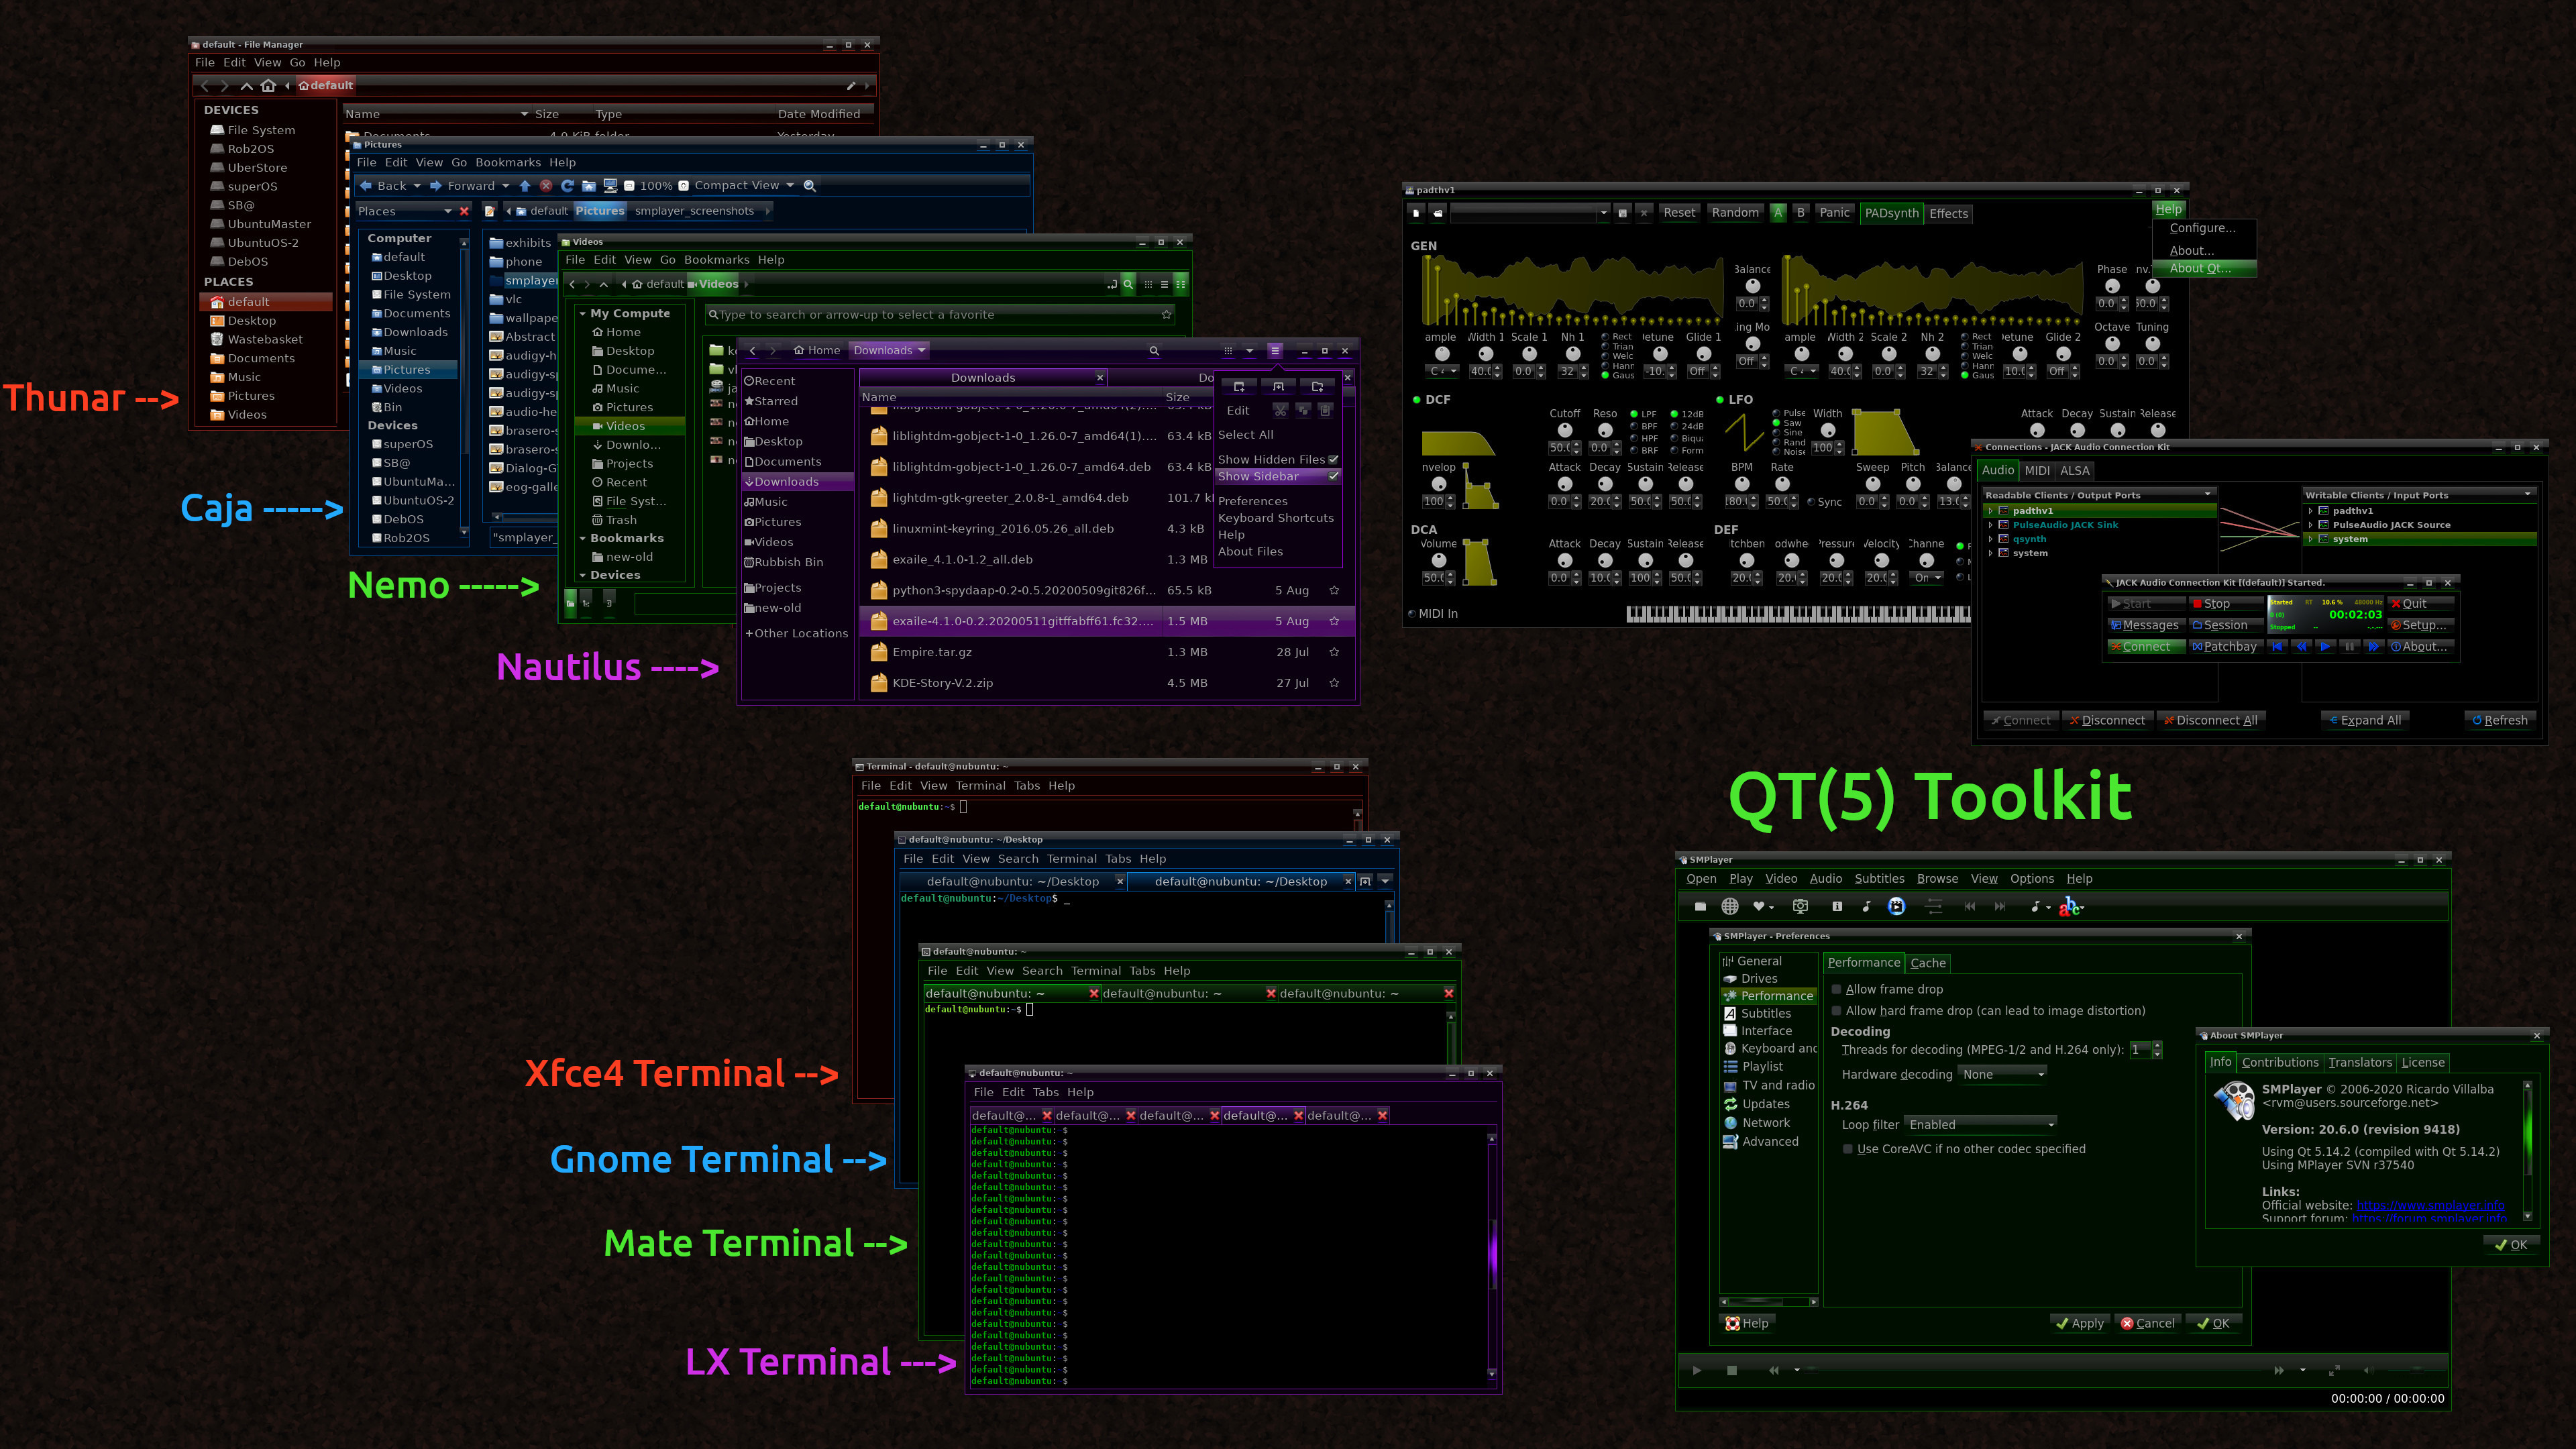The width and height of the screenshot is (2576, 1449).
Task: Select the Sine LFO shape radio button
Action: [x=1776, y=433]
